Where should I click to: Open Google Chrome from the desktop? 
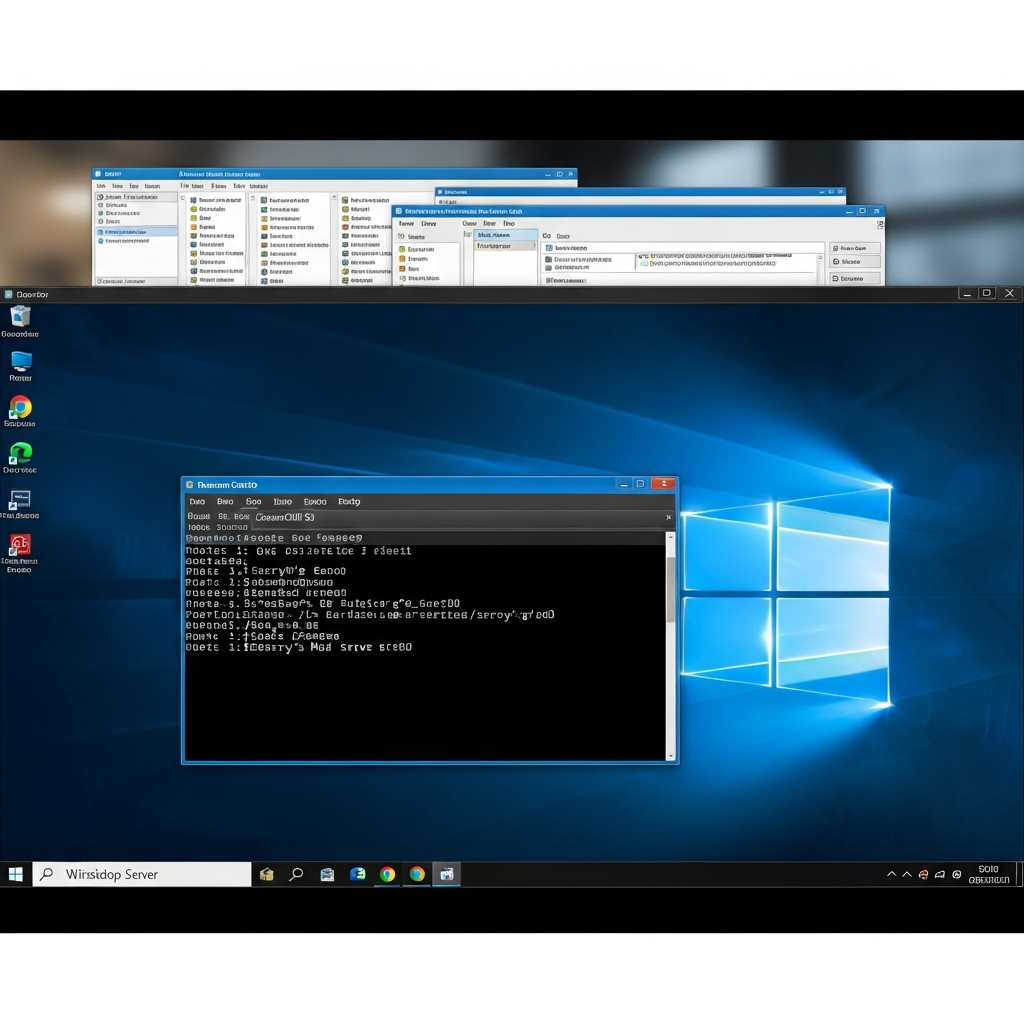21,410
